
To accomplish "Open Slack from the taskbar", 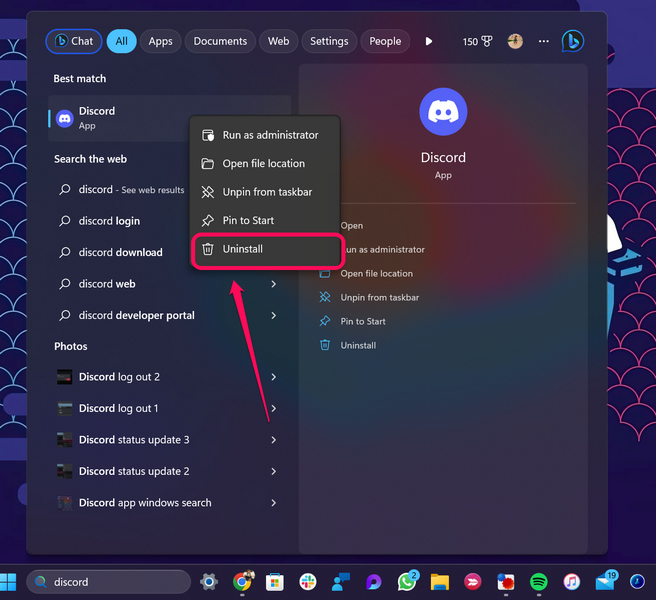I will 308,581.
